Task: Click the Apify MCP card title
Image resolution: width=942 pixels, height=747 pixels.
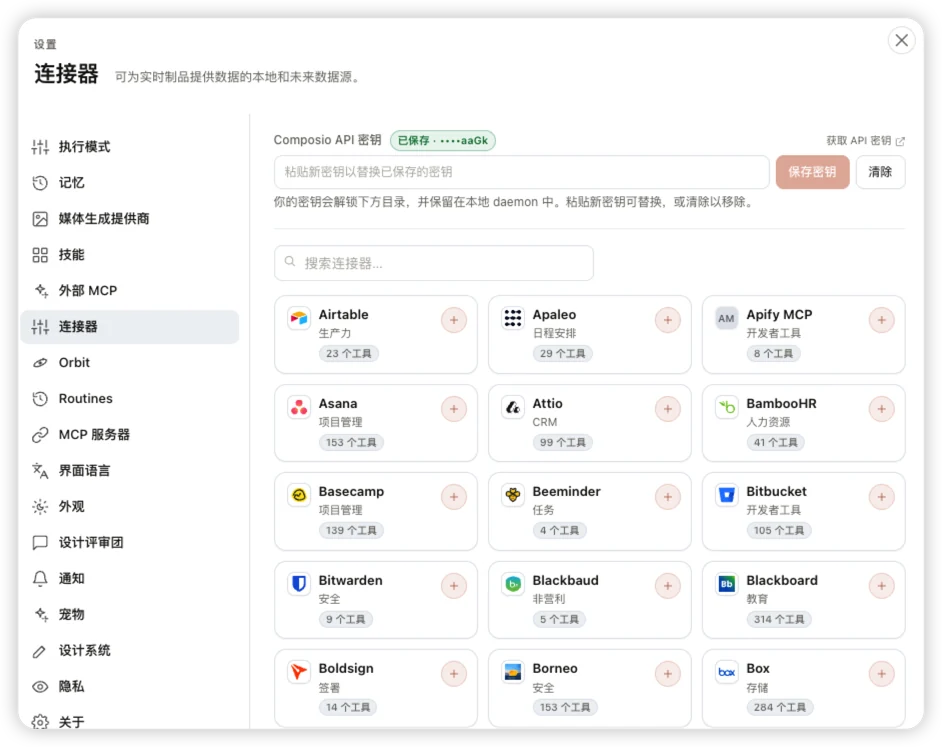Action: pyautogui.click(x=779, y=314)
